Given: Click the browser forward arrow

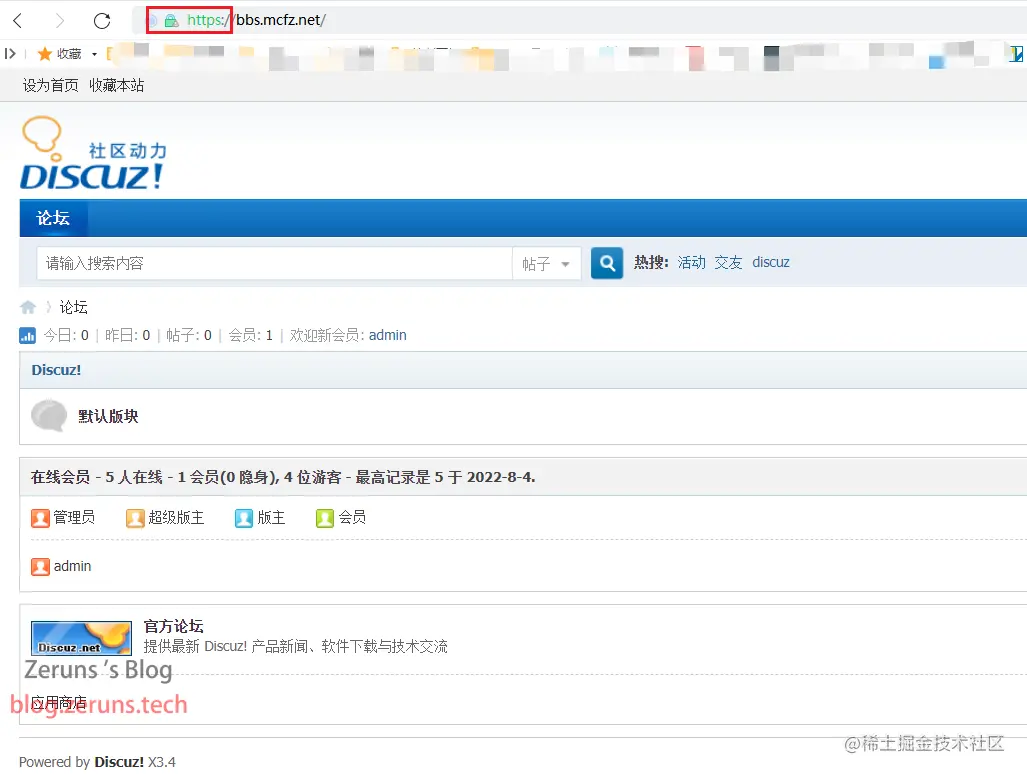Looking at the screenshot, I should pyautogui.click(x=60, y=20).
